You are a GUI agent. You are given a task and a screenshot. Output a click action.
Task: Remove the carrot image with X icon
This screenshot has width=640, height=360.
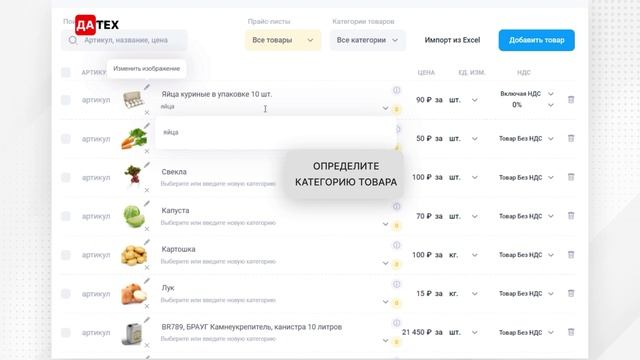pyautogui.click(x=147, y=151)
